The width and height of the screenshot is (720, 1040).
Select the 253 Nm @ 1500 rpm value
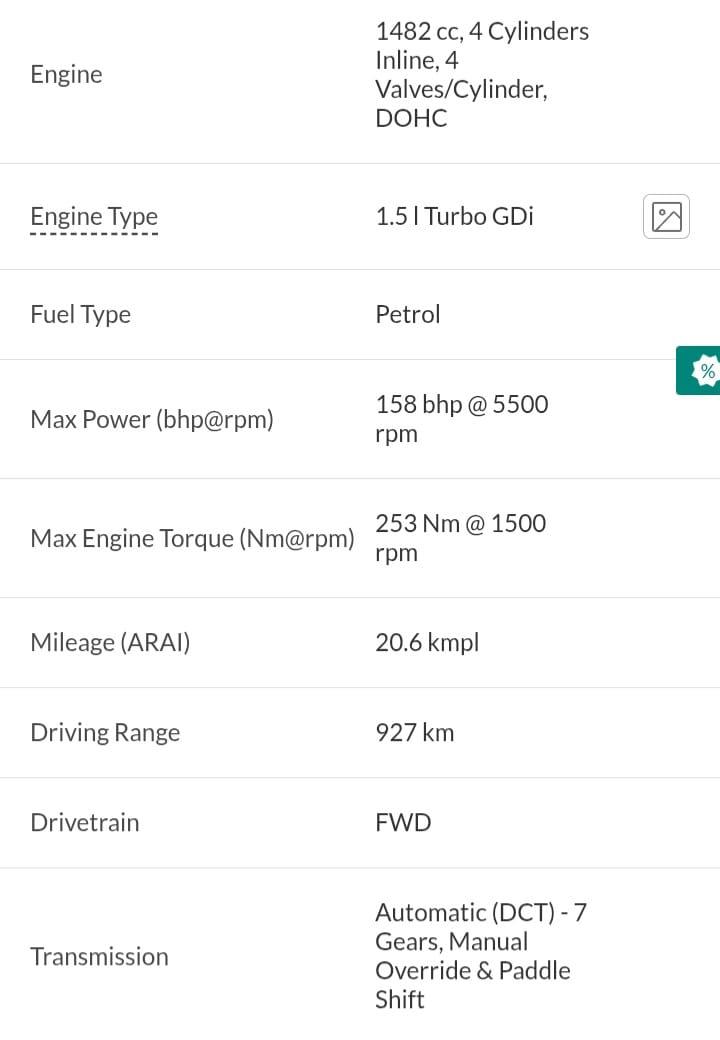coord(461,537)
